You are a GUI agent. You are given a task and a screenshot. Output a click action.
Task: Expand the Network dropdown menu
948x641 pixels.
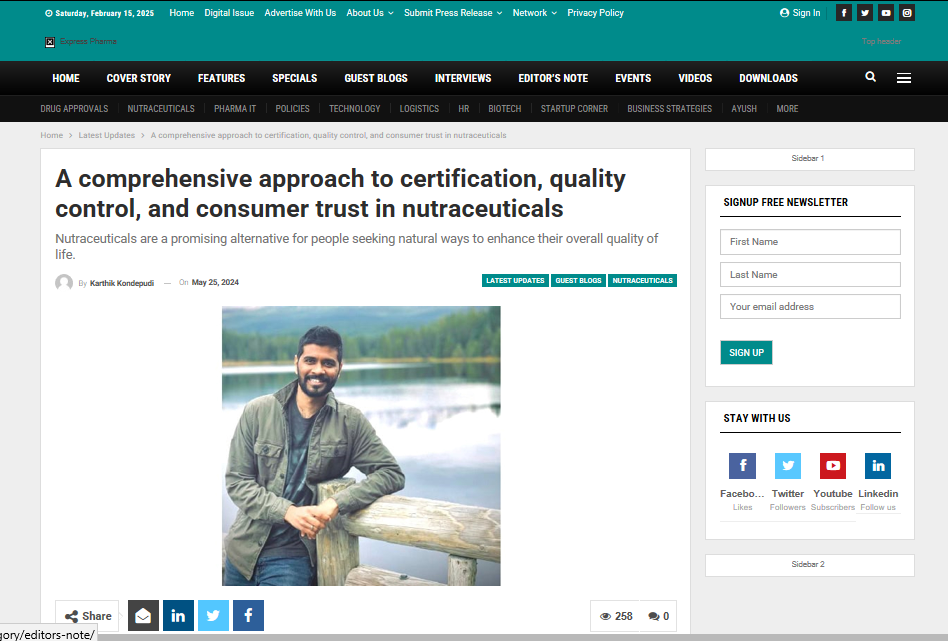tap(534, 13)
